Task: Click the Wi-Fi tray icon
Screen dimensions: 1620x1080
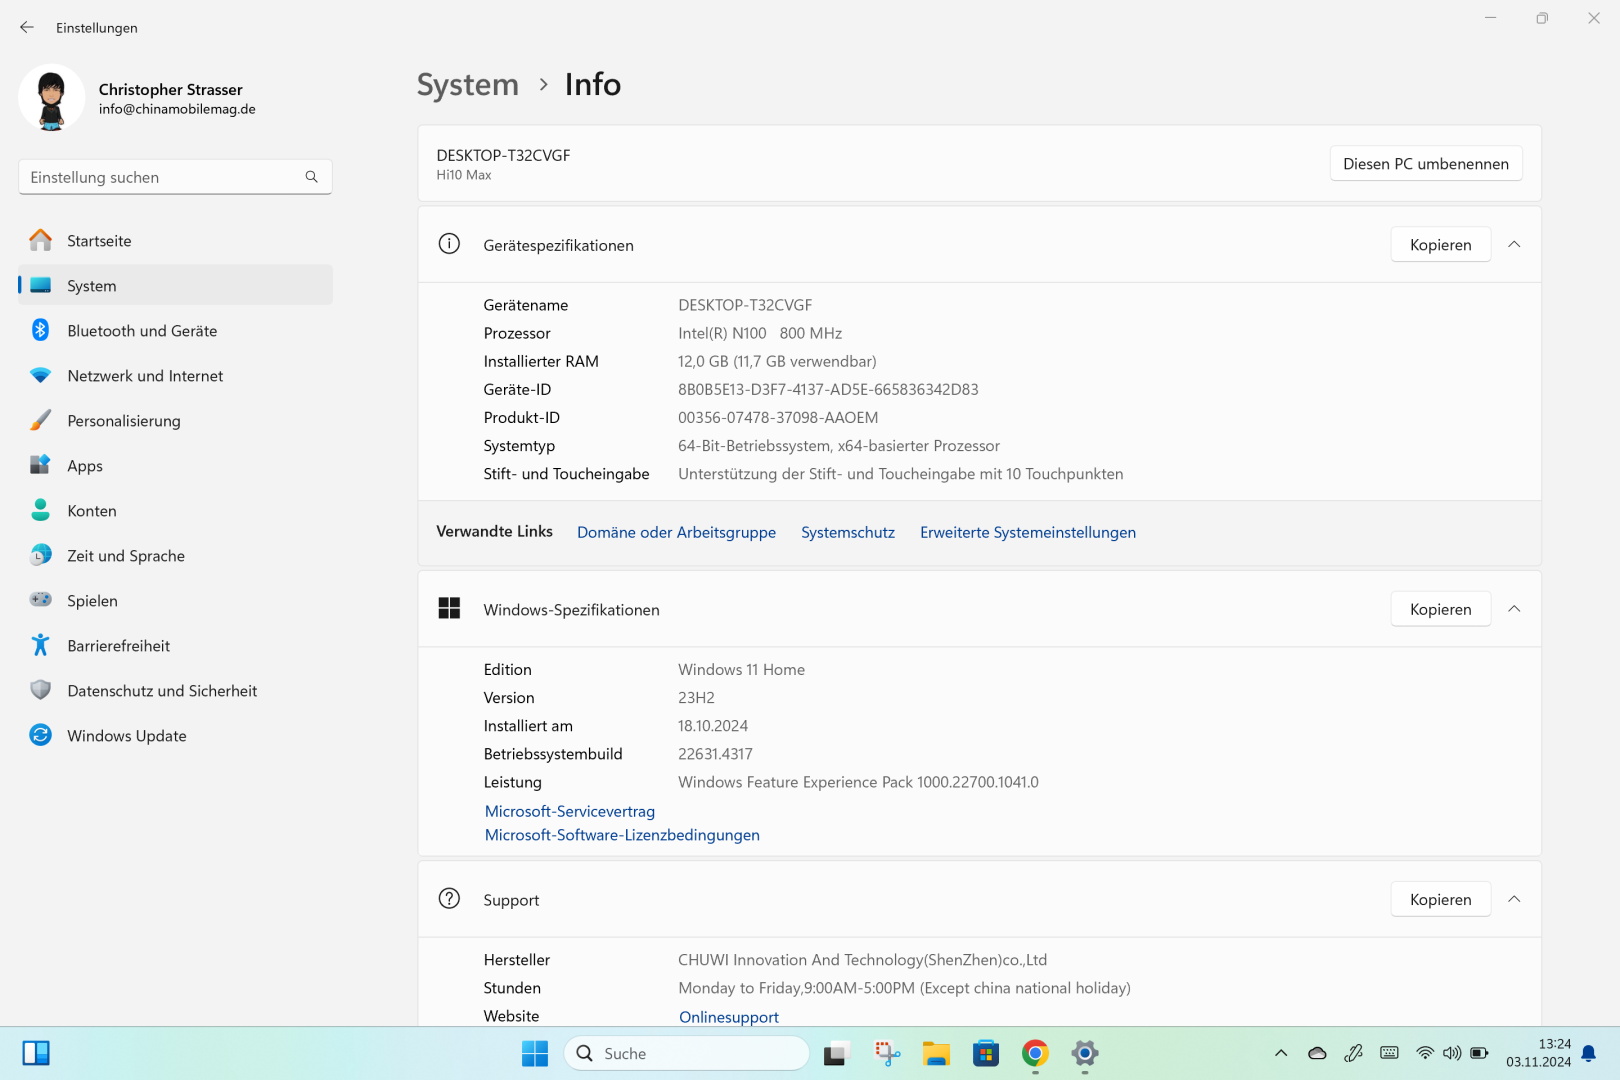Action: coord(1425,1053)
